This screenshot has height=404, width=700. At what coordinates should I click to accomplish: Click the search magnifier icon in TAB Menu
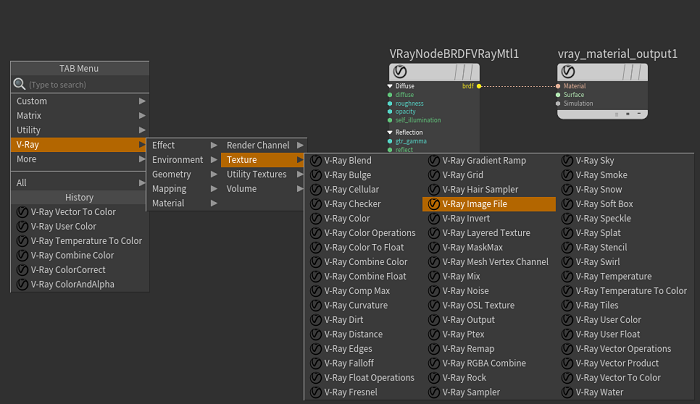tap(19, 85)
